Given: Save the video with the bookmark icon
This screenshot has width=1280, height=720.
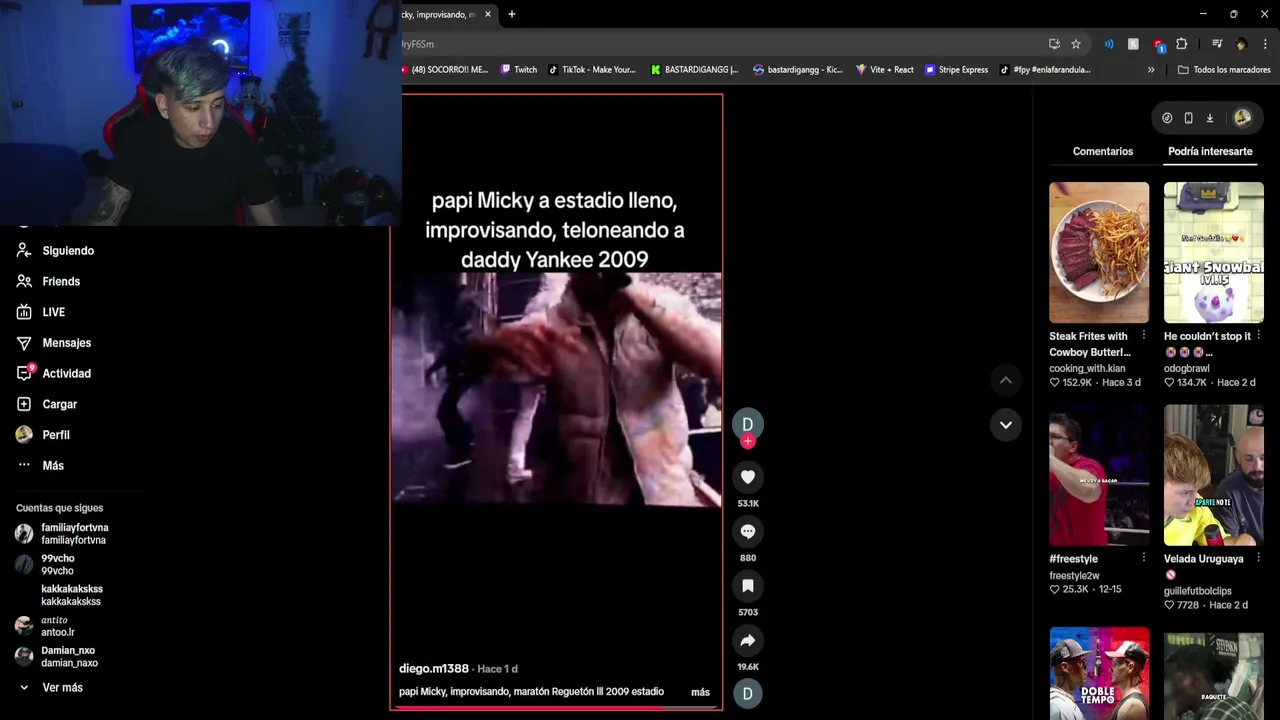Looking at the screenshot, I should point(747,586).
